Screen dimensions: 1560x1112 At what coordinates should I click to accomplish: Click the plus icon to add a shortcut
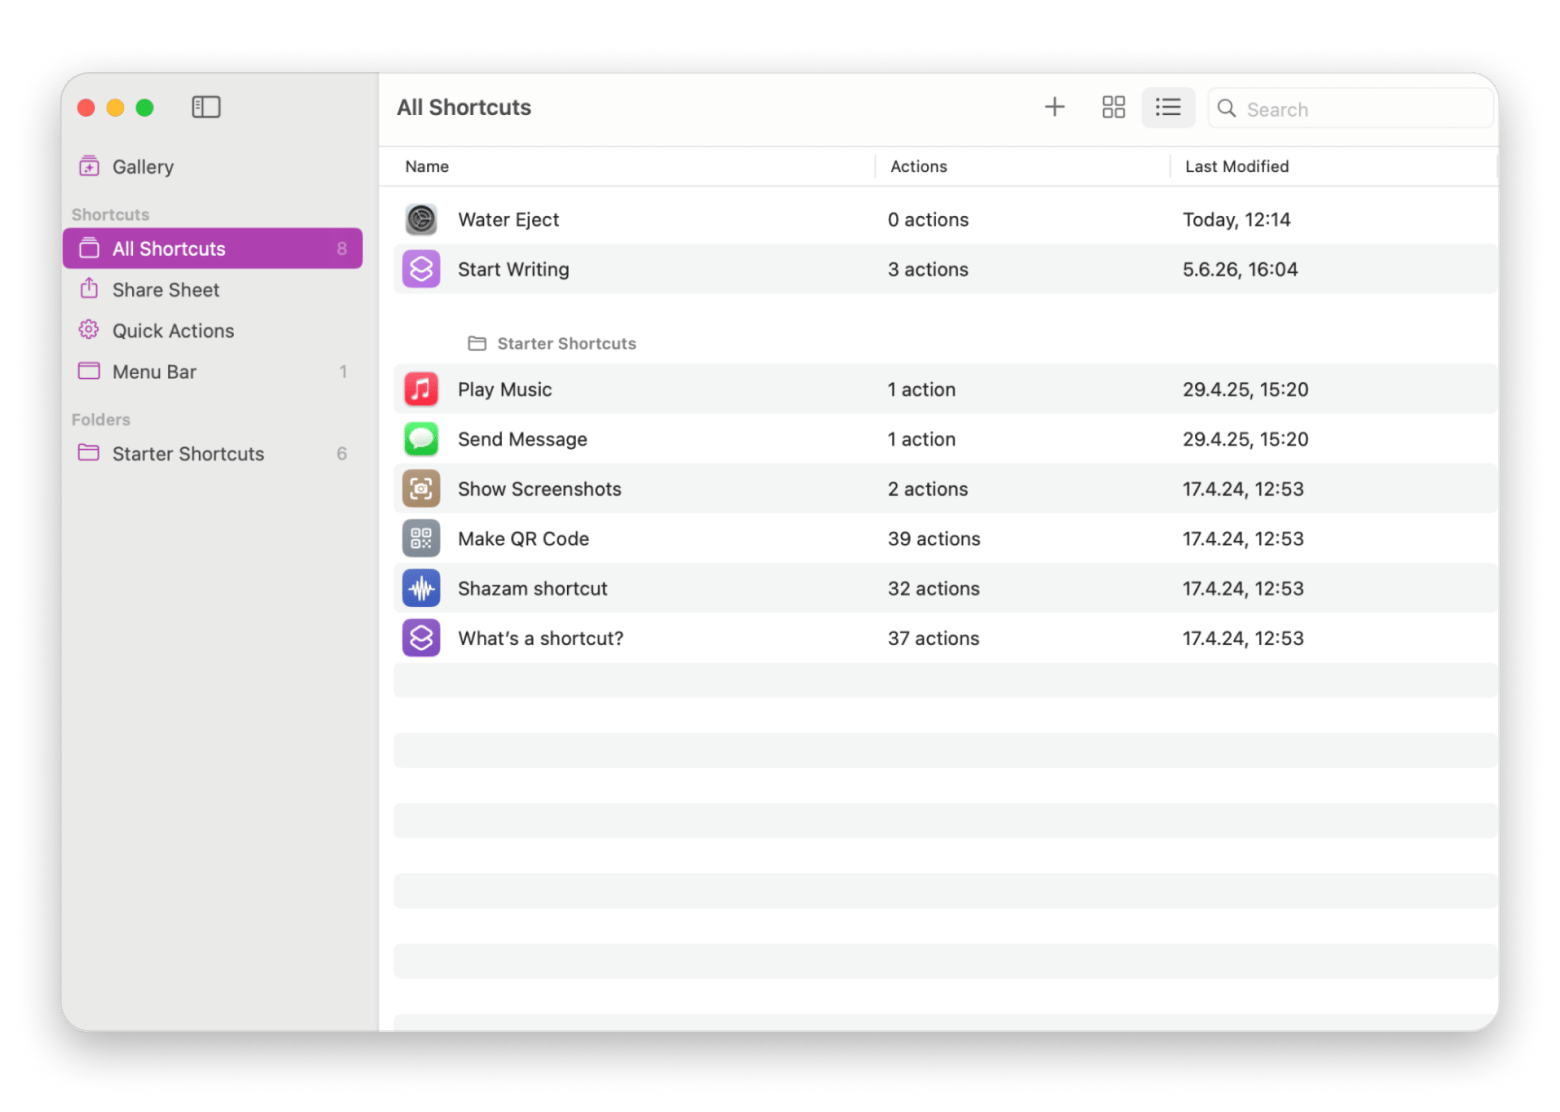pos(1054,107)
